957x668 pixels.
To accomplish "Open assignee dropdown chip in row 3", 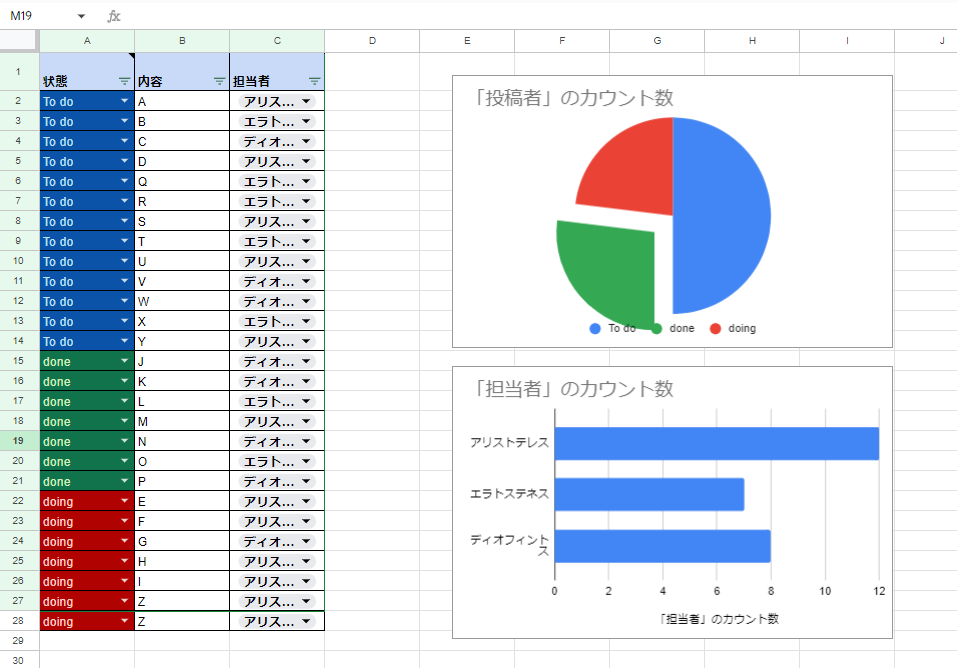I will 277,122.
